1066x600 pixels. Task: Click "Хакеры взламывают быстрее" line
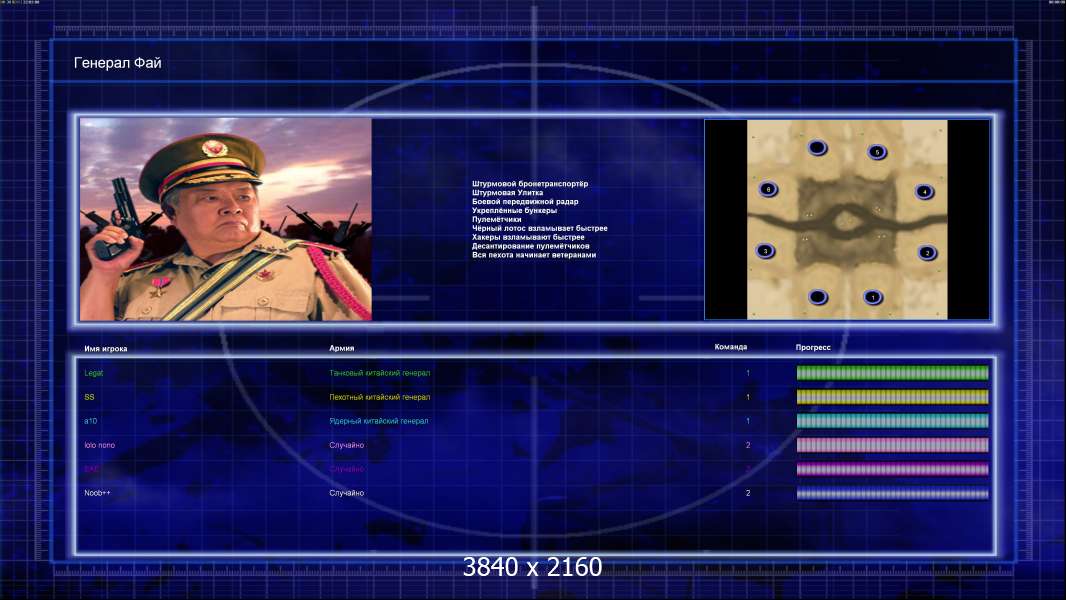click(x=528, y=237)
